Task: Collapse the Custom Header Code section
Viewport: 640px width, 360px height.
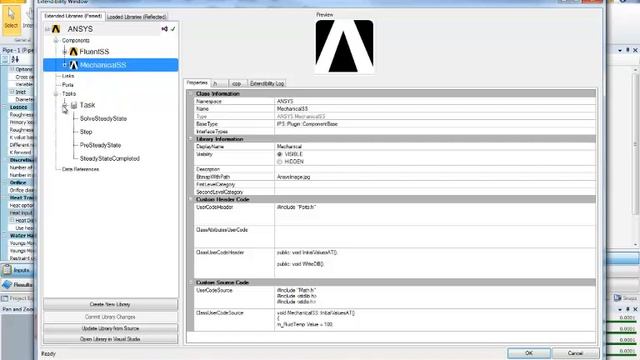Action: click(190, 199)
